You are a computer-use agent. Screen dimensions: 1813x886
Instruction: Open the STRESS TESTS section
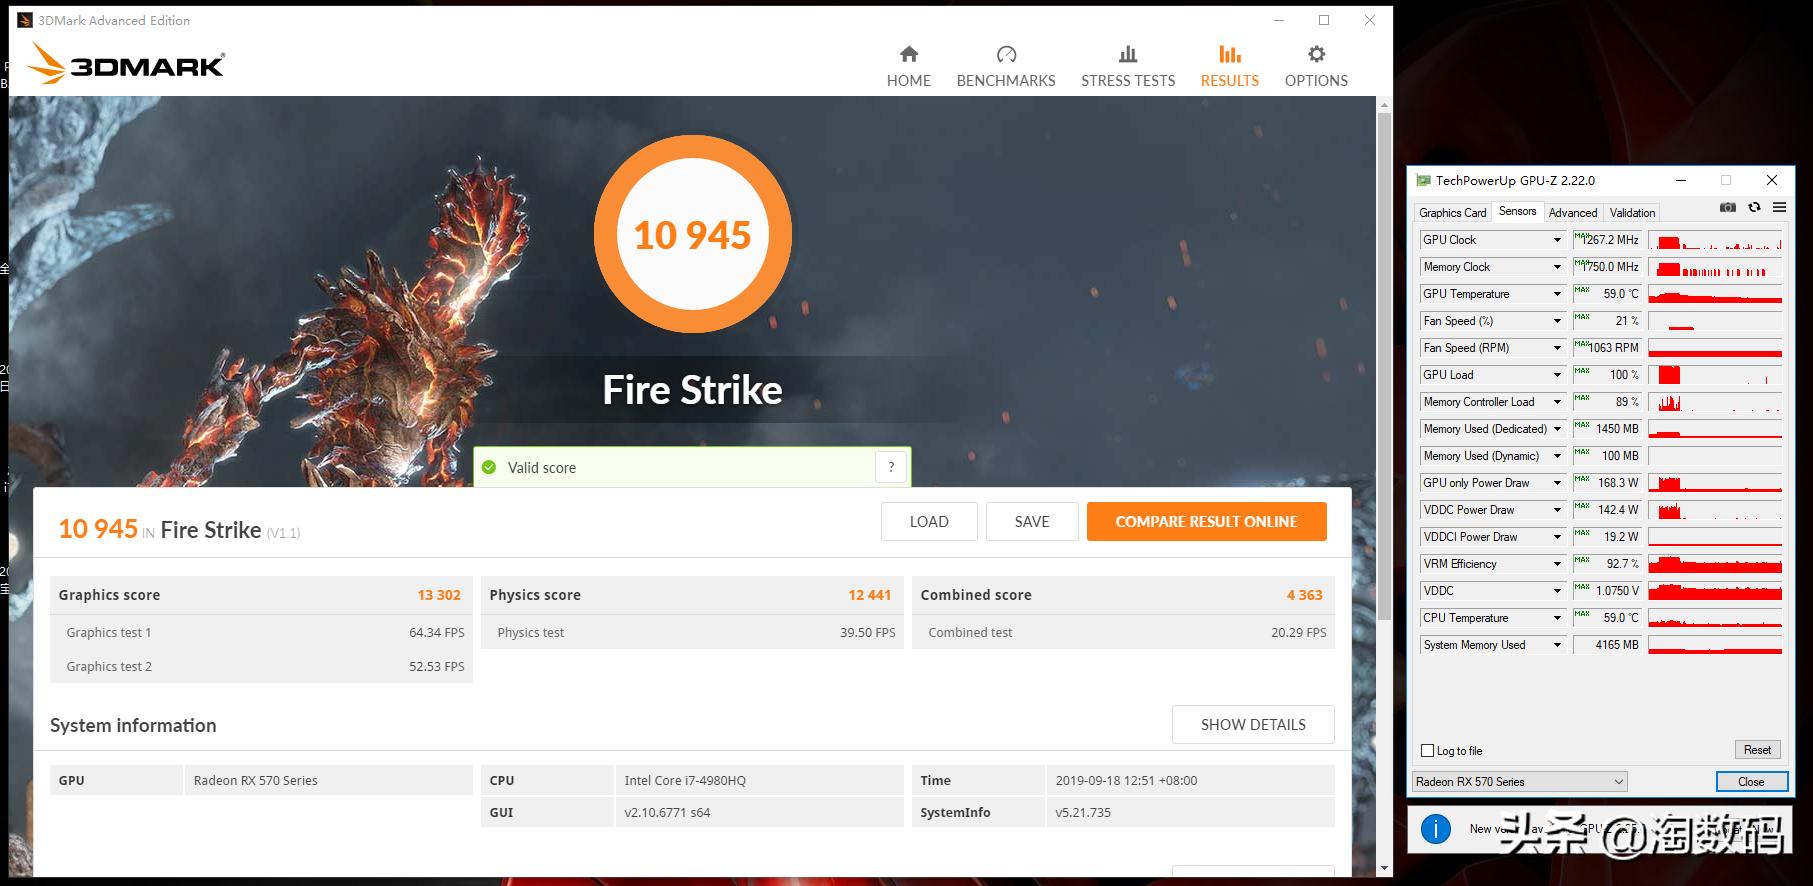[1128, 66]
